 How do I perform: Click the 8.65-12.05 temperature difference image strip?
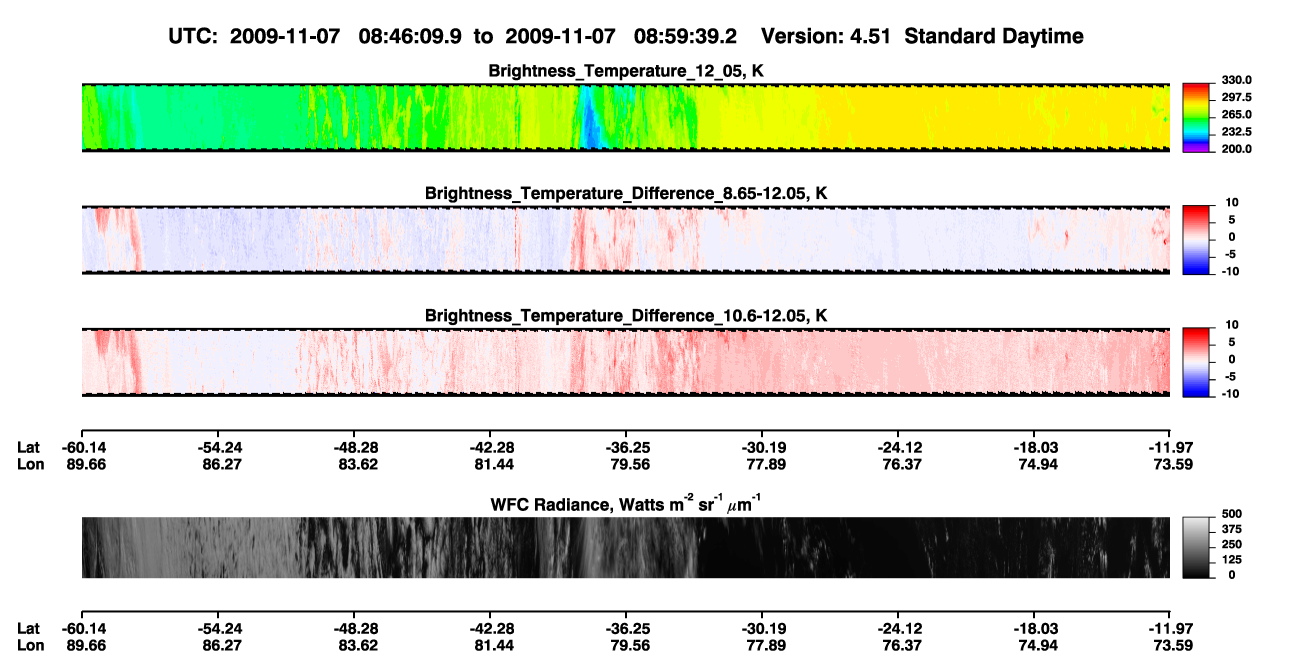pyautogui.click(x=625, y=239)
